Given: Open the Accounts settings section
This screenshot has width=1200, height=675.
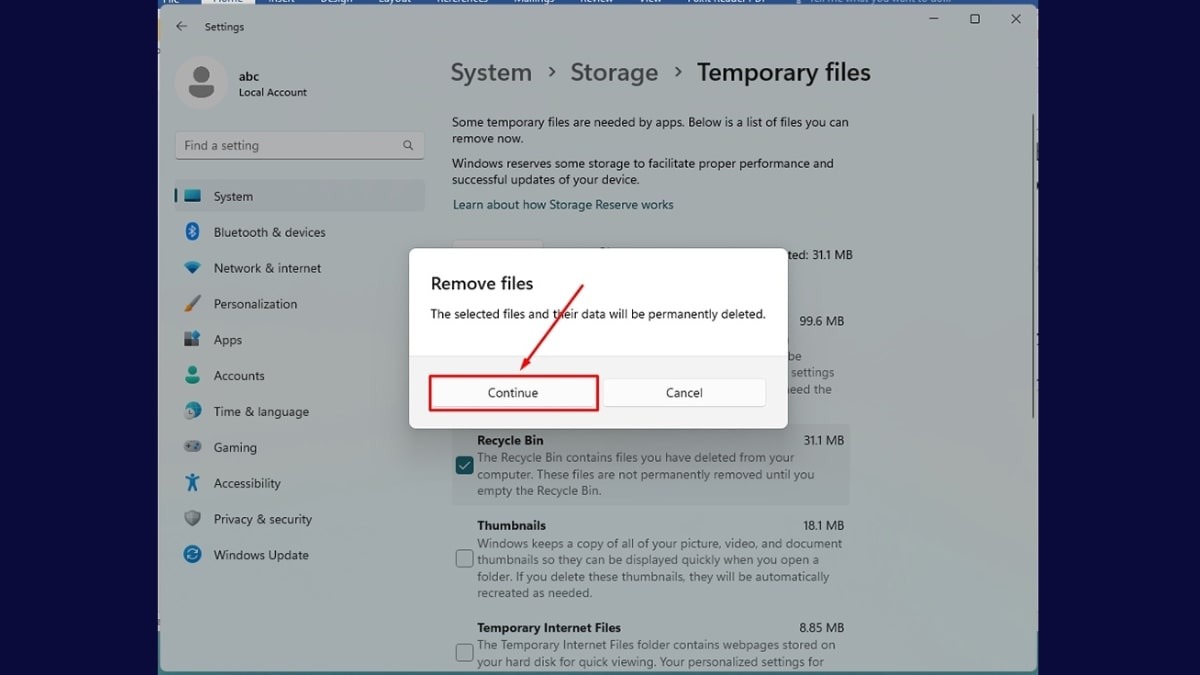Looking at the screenshot, I should tap(300, 376).
